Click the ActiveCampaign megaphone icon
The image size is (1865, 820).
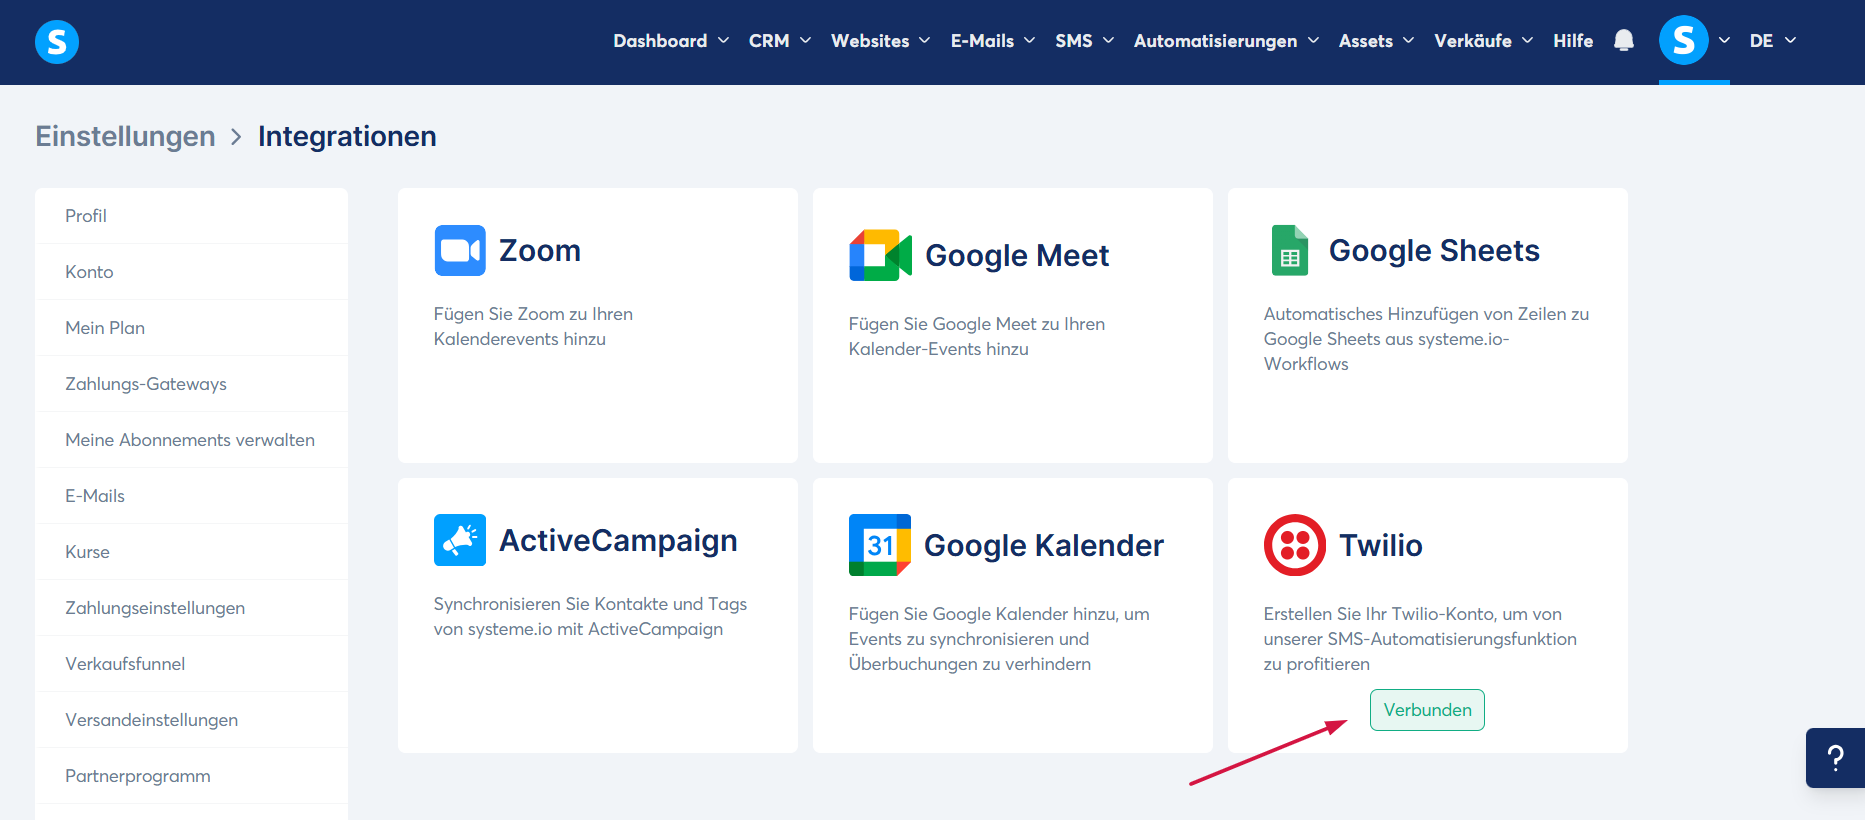coord(460,540)
